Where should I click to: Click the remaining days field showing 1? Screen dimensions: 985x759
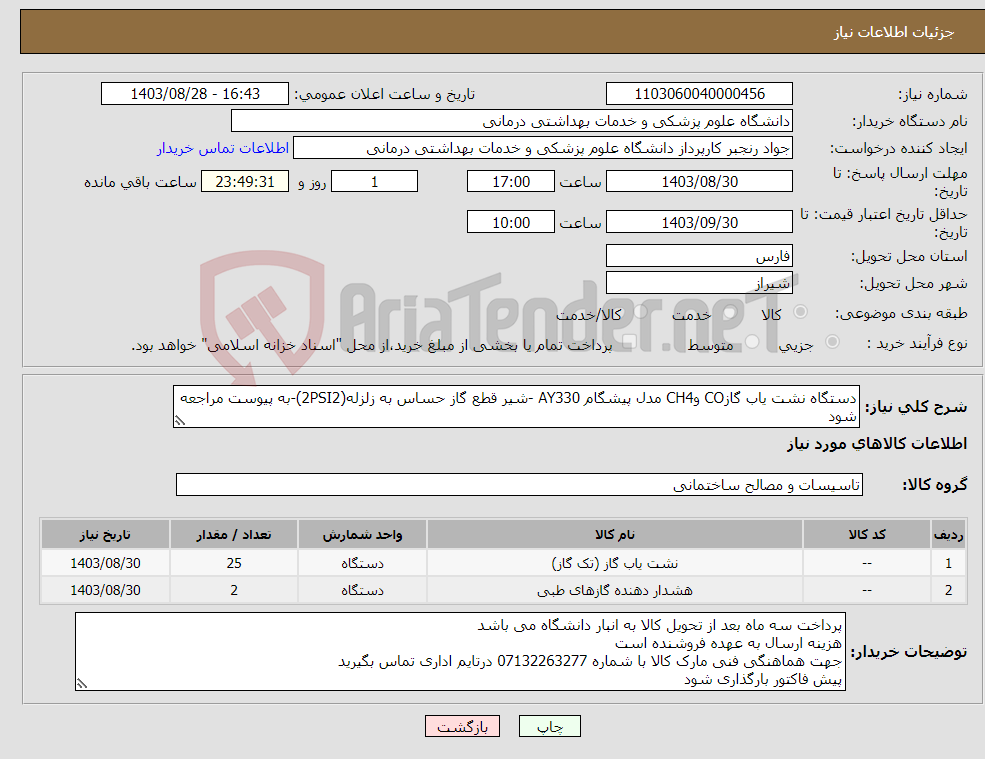(x=374, y=182)
